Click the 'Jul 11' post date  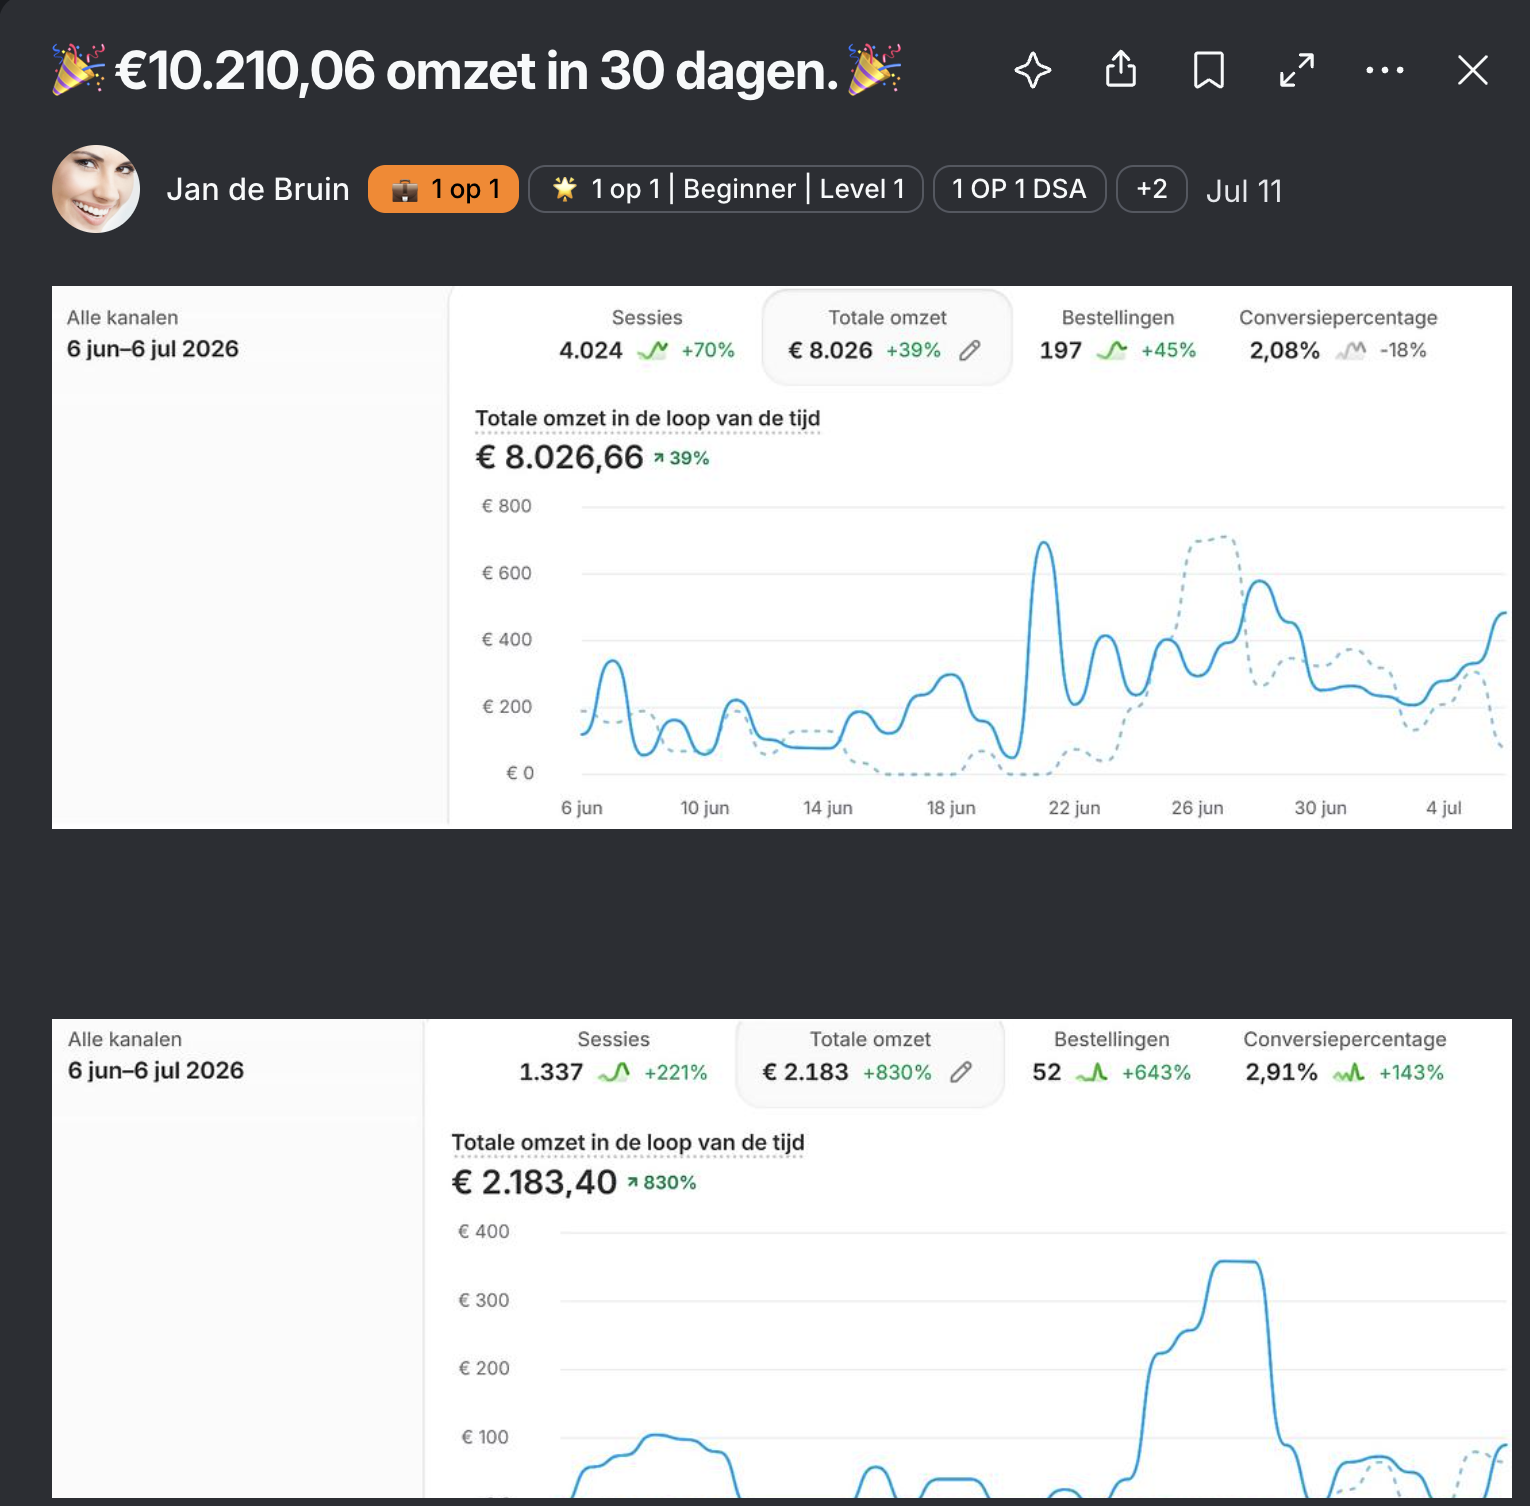tap(1244, 190)
